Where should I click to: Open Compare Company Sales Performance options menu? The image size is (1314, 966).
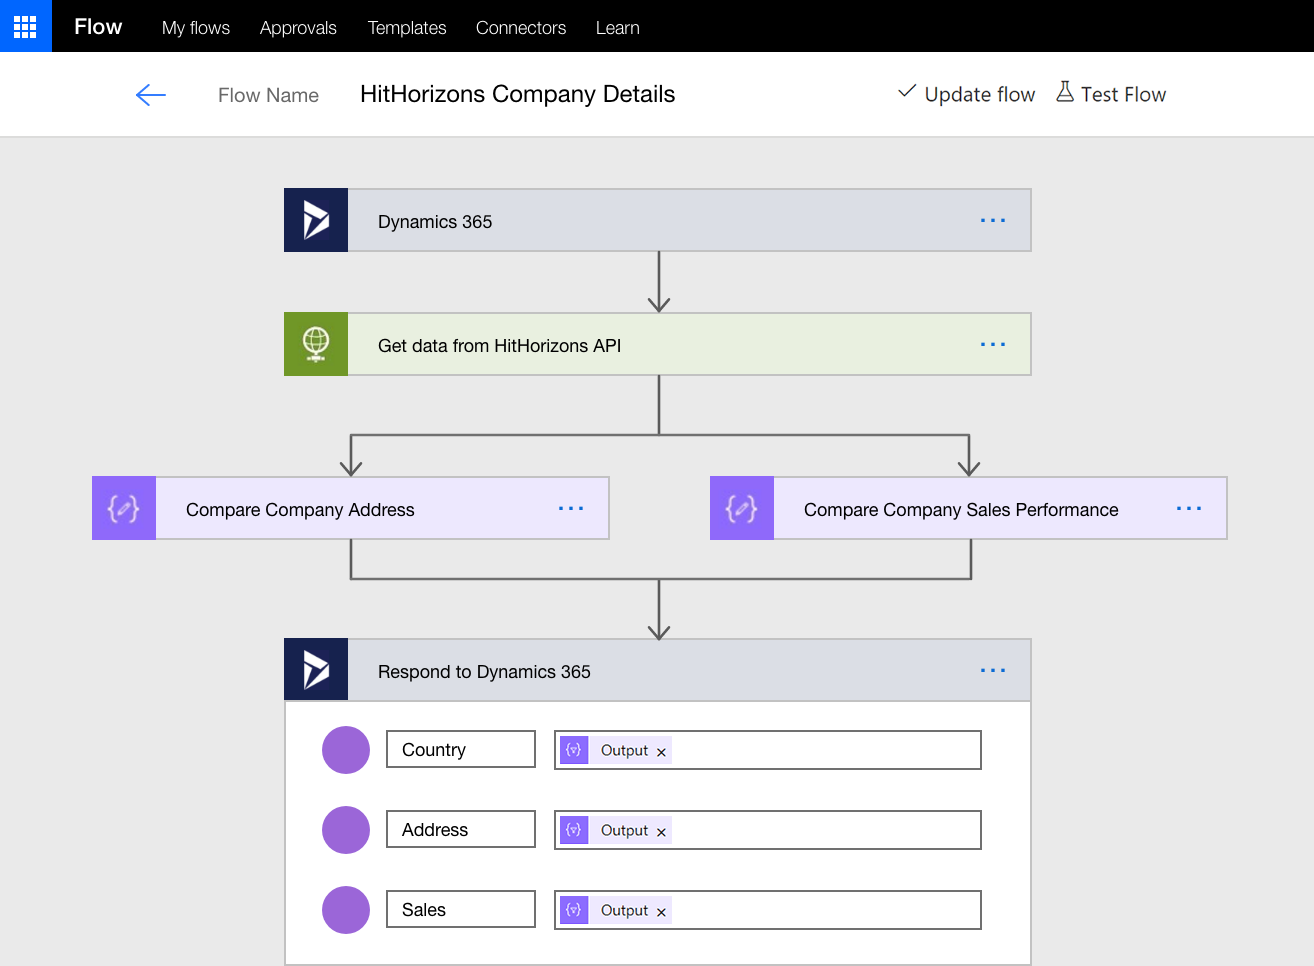(x=1189, y=508)
